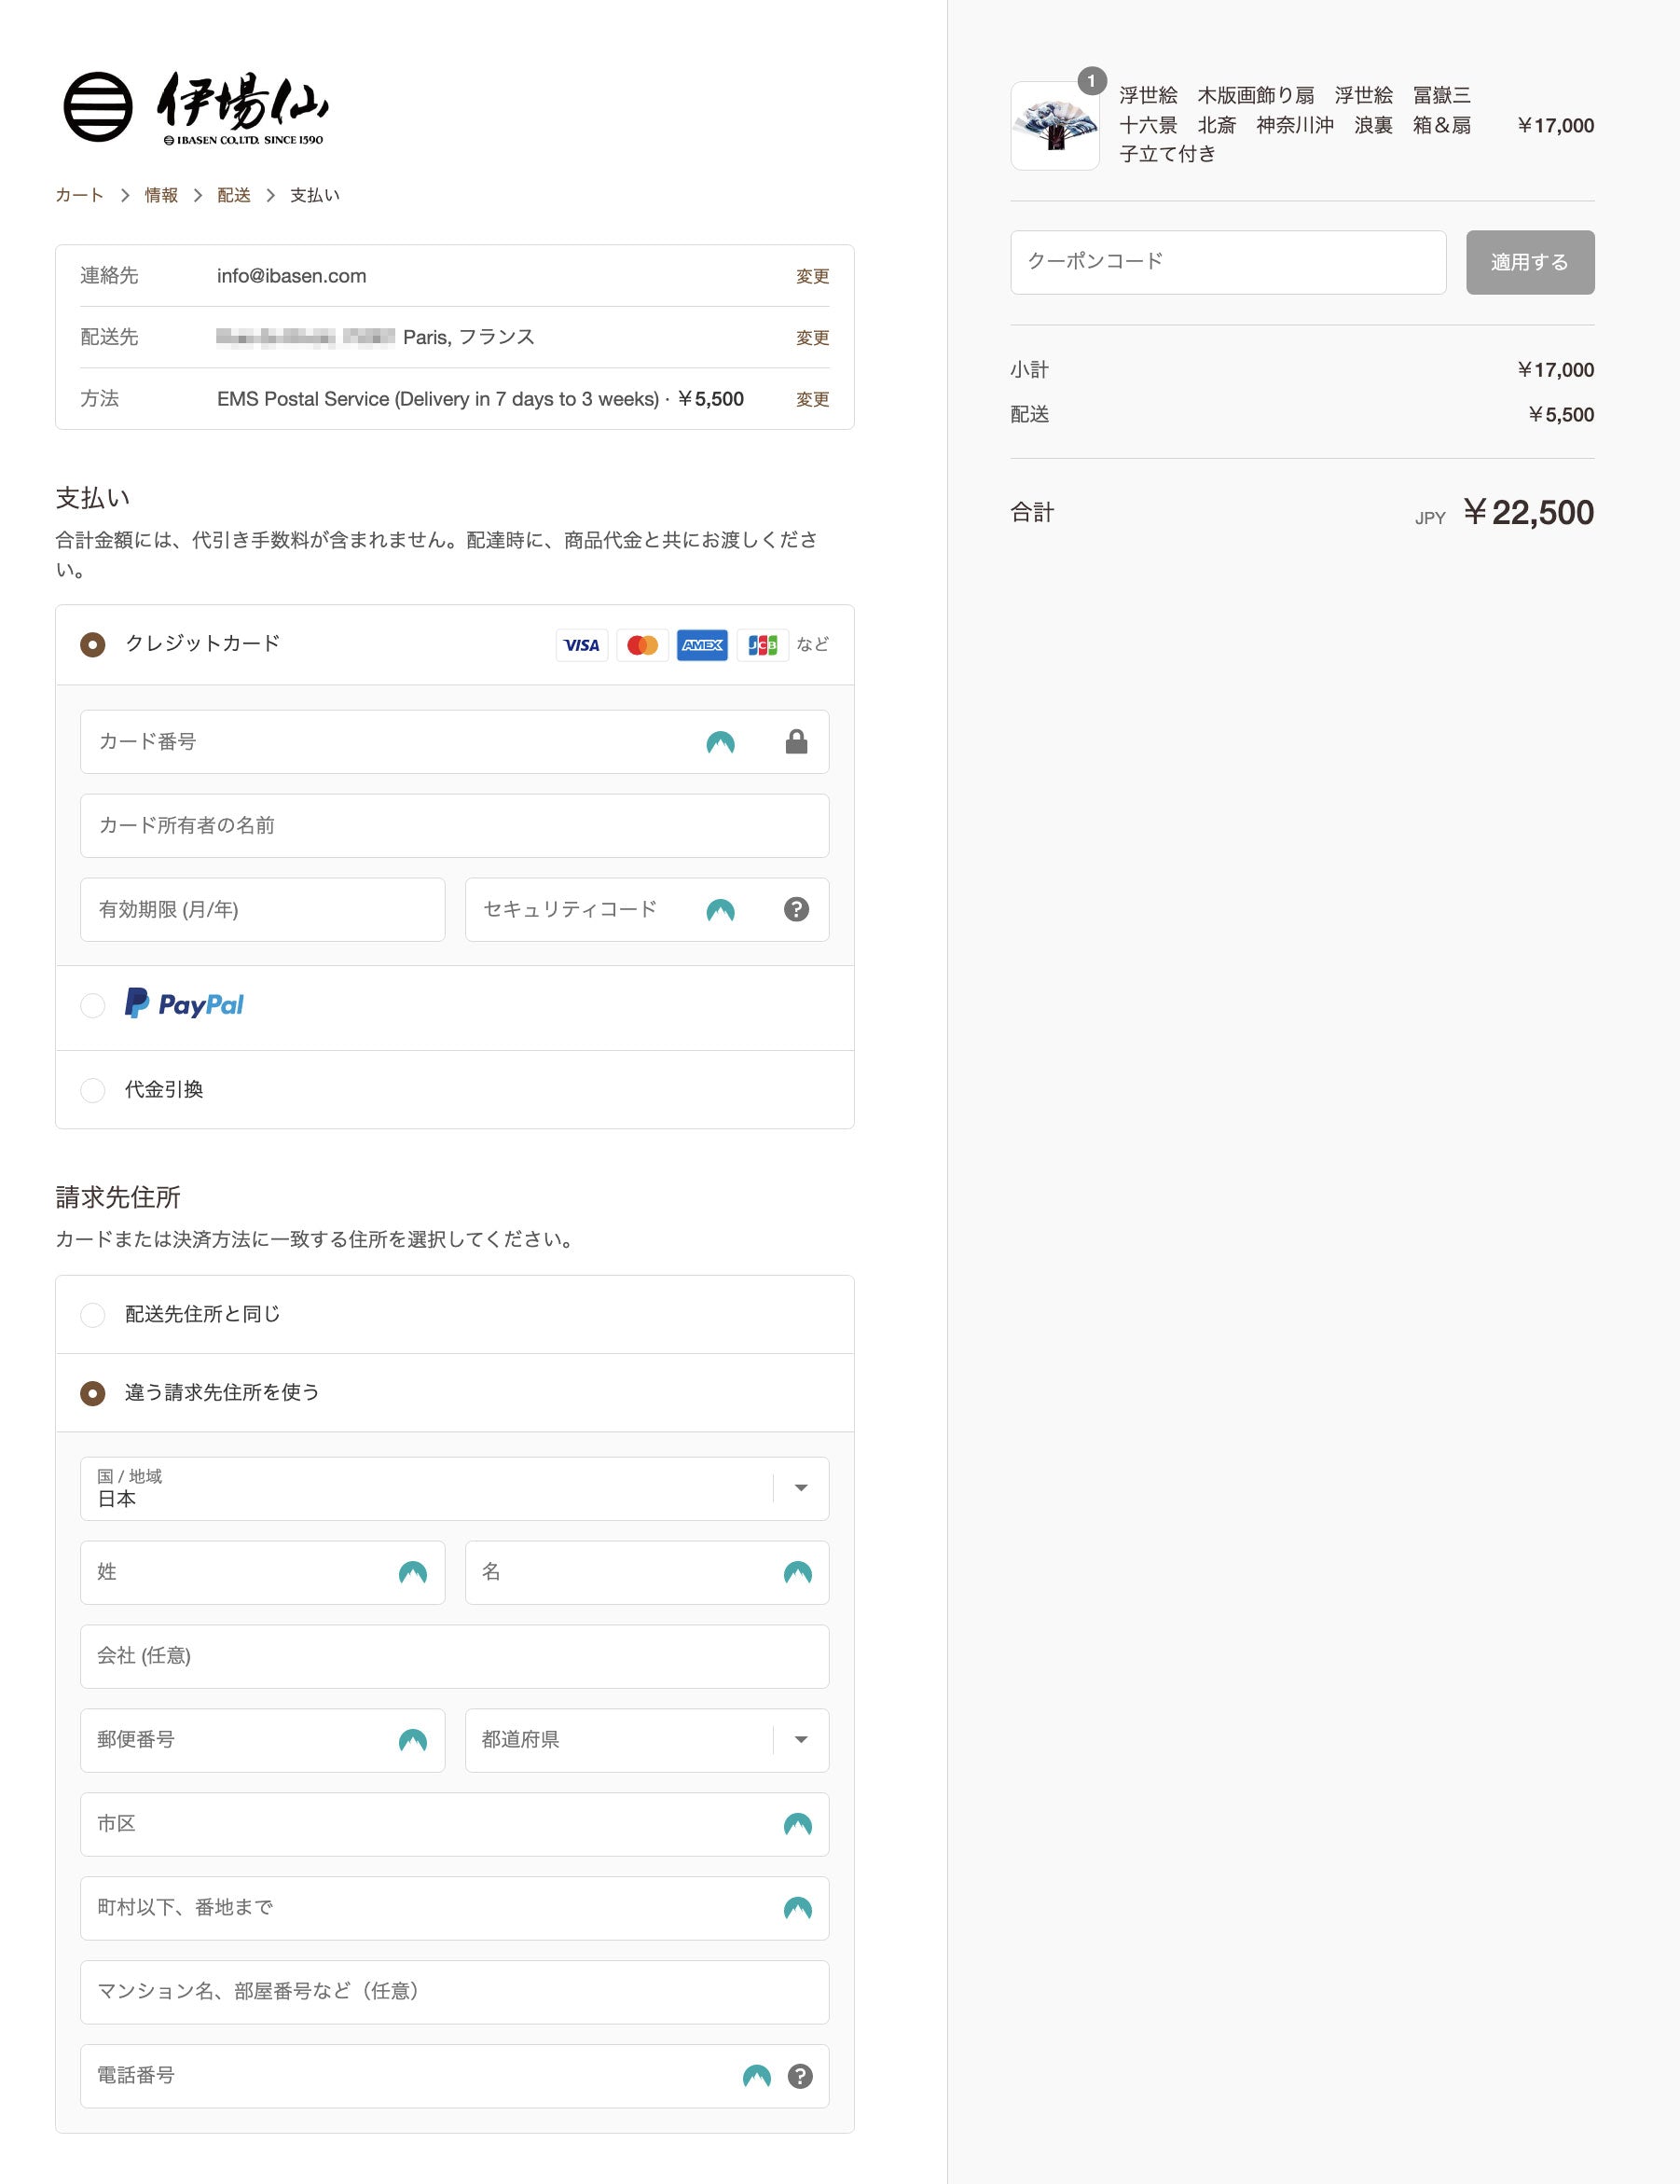Click the 支払い breadcrumb step
The height and width of the screenshot is (2184, 1680).
point(315,195)
